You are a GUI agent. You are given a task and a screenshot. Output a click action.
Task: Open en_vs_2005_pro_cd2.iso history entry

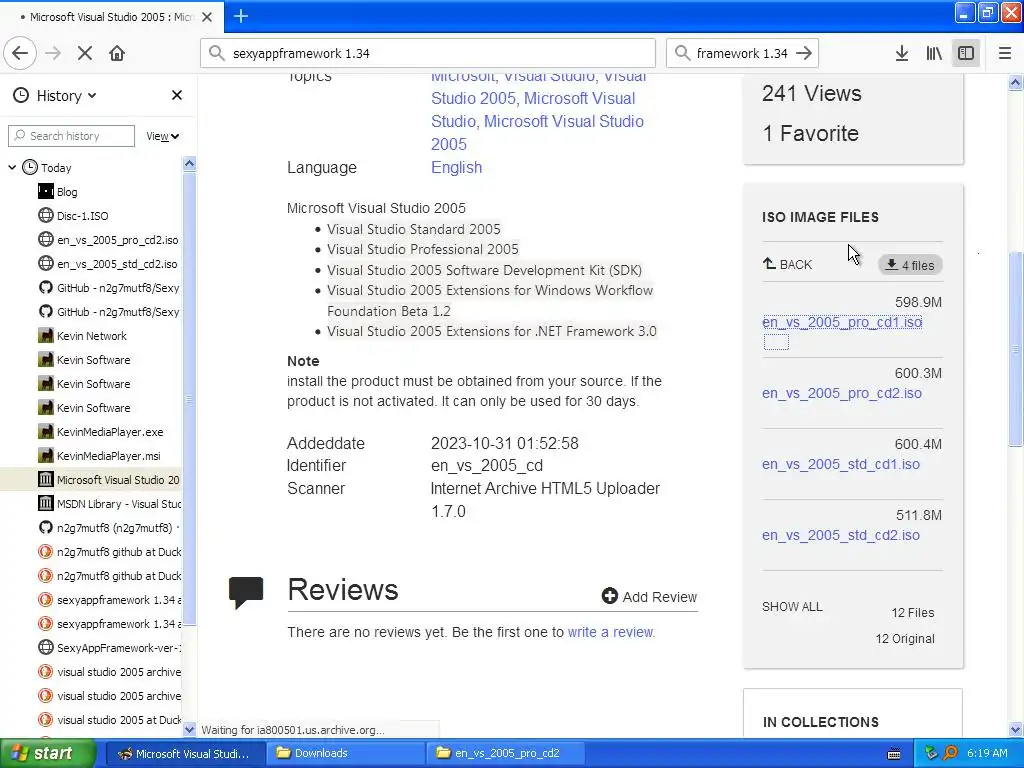coord(108,240)
